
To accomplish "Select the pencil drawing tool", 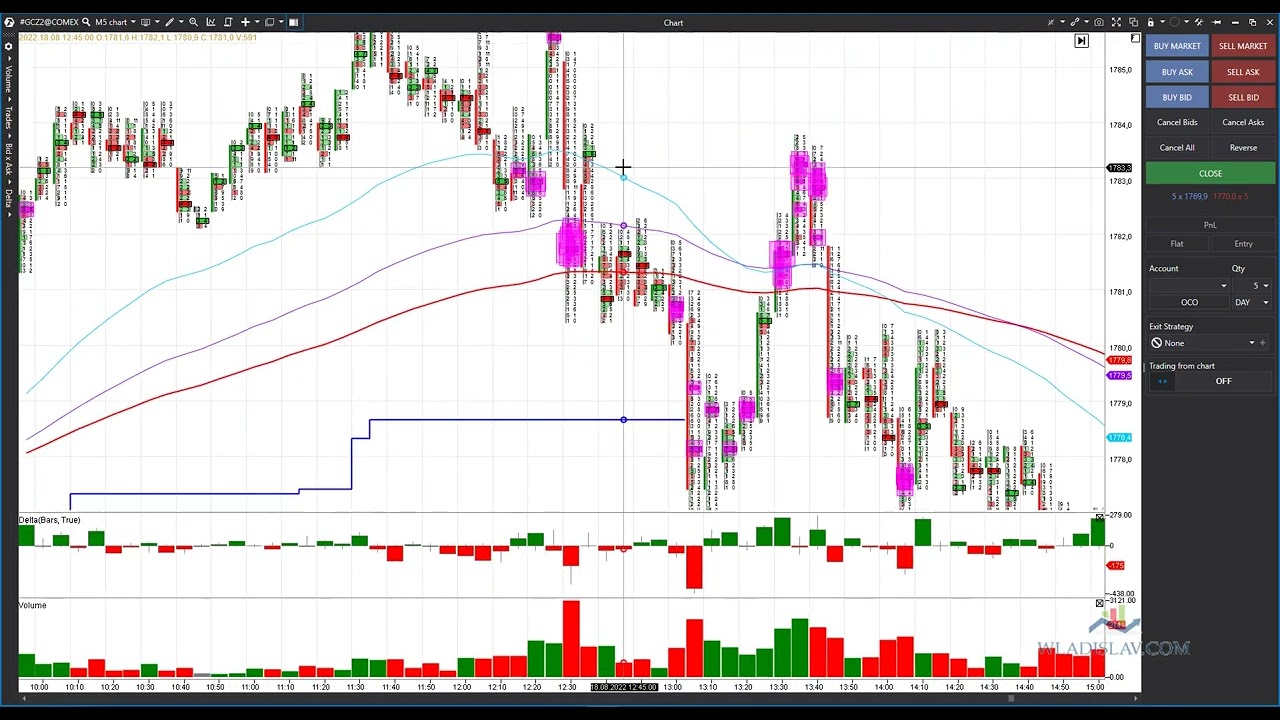I will [x=169, y=22].
